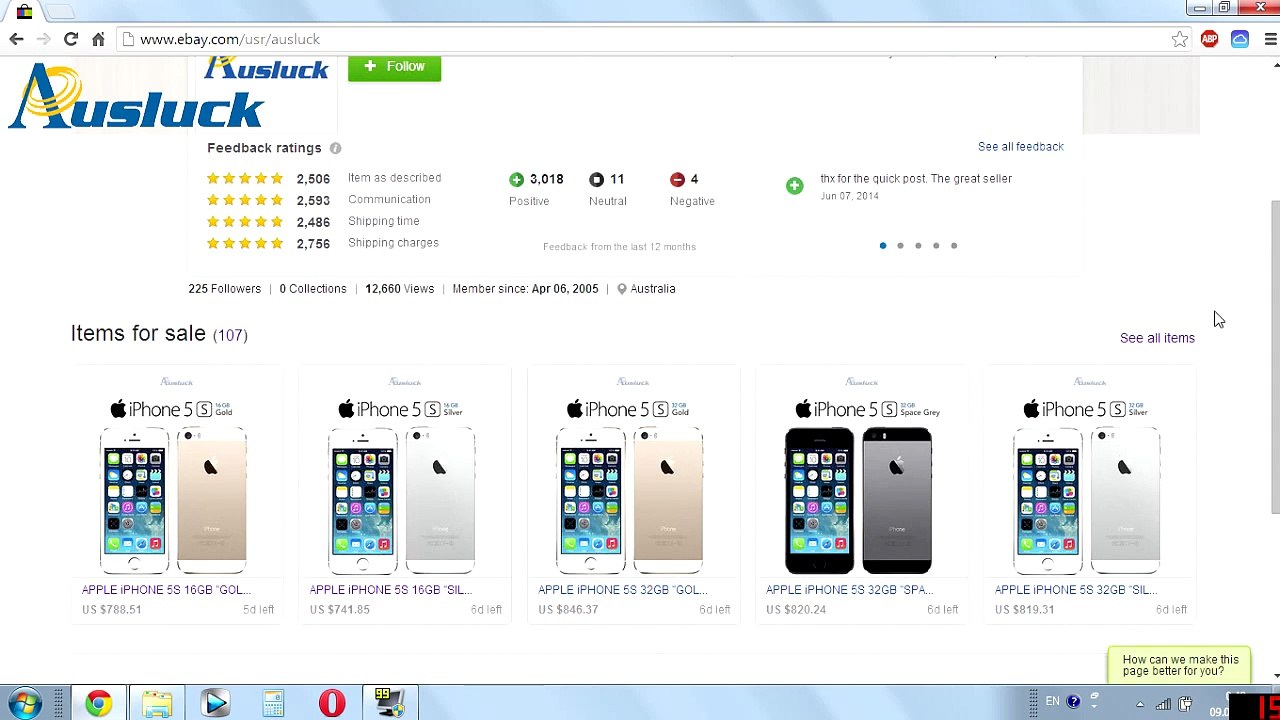The image size is (1280, 720).
Task: Open the Chrome menu button
Action: tap(1270, 39)
